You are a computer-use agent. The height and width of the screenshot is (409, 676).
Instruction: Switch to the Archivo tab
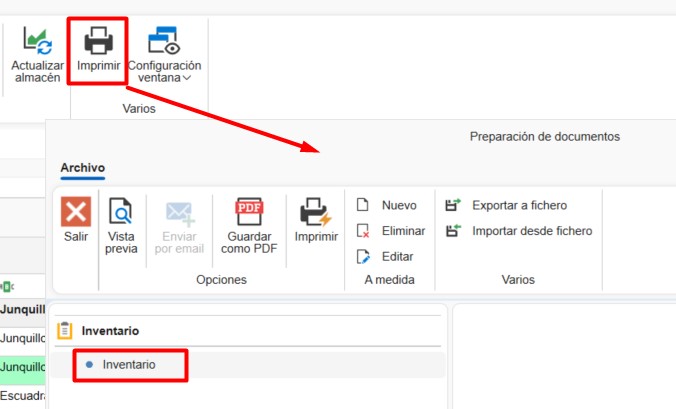point(83,167)
